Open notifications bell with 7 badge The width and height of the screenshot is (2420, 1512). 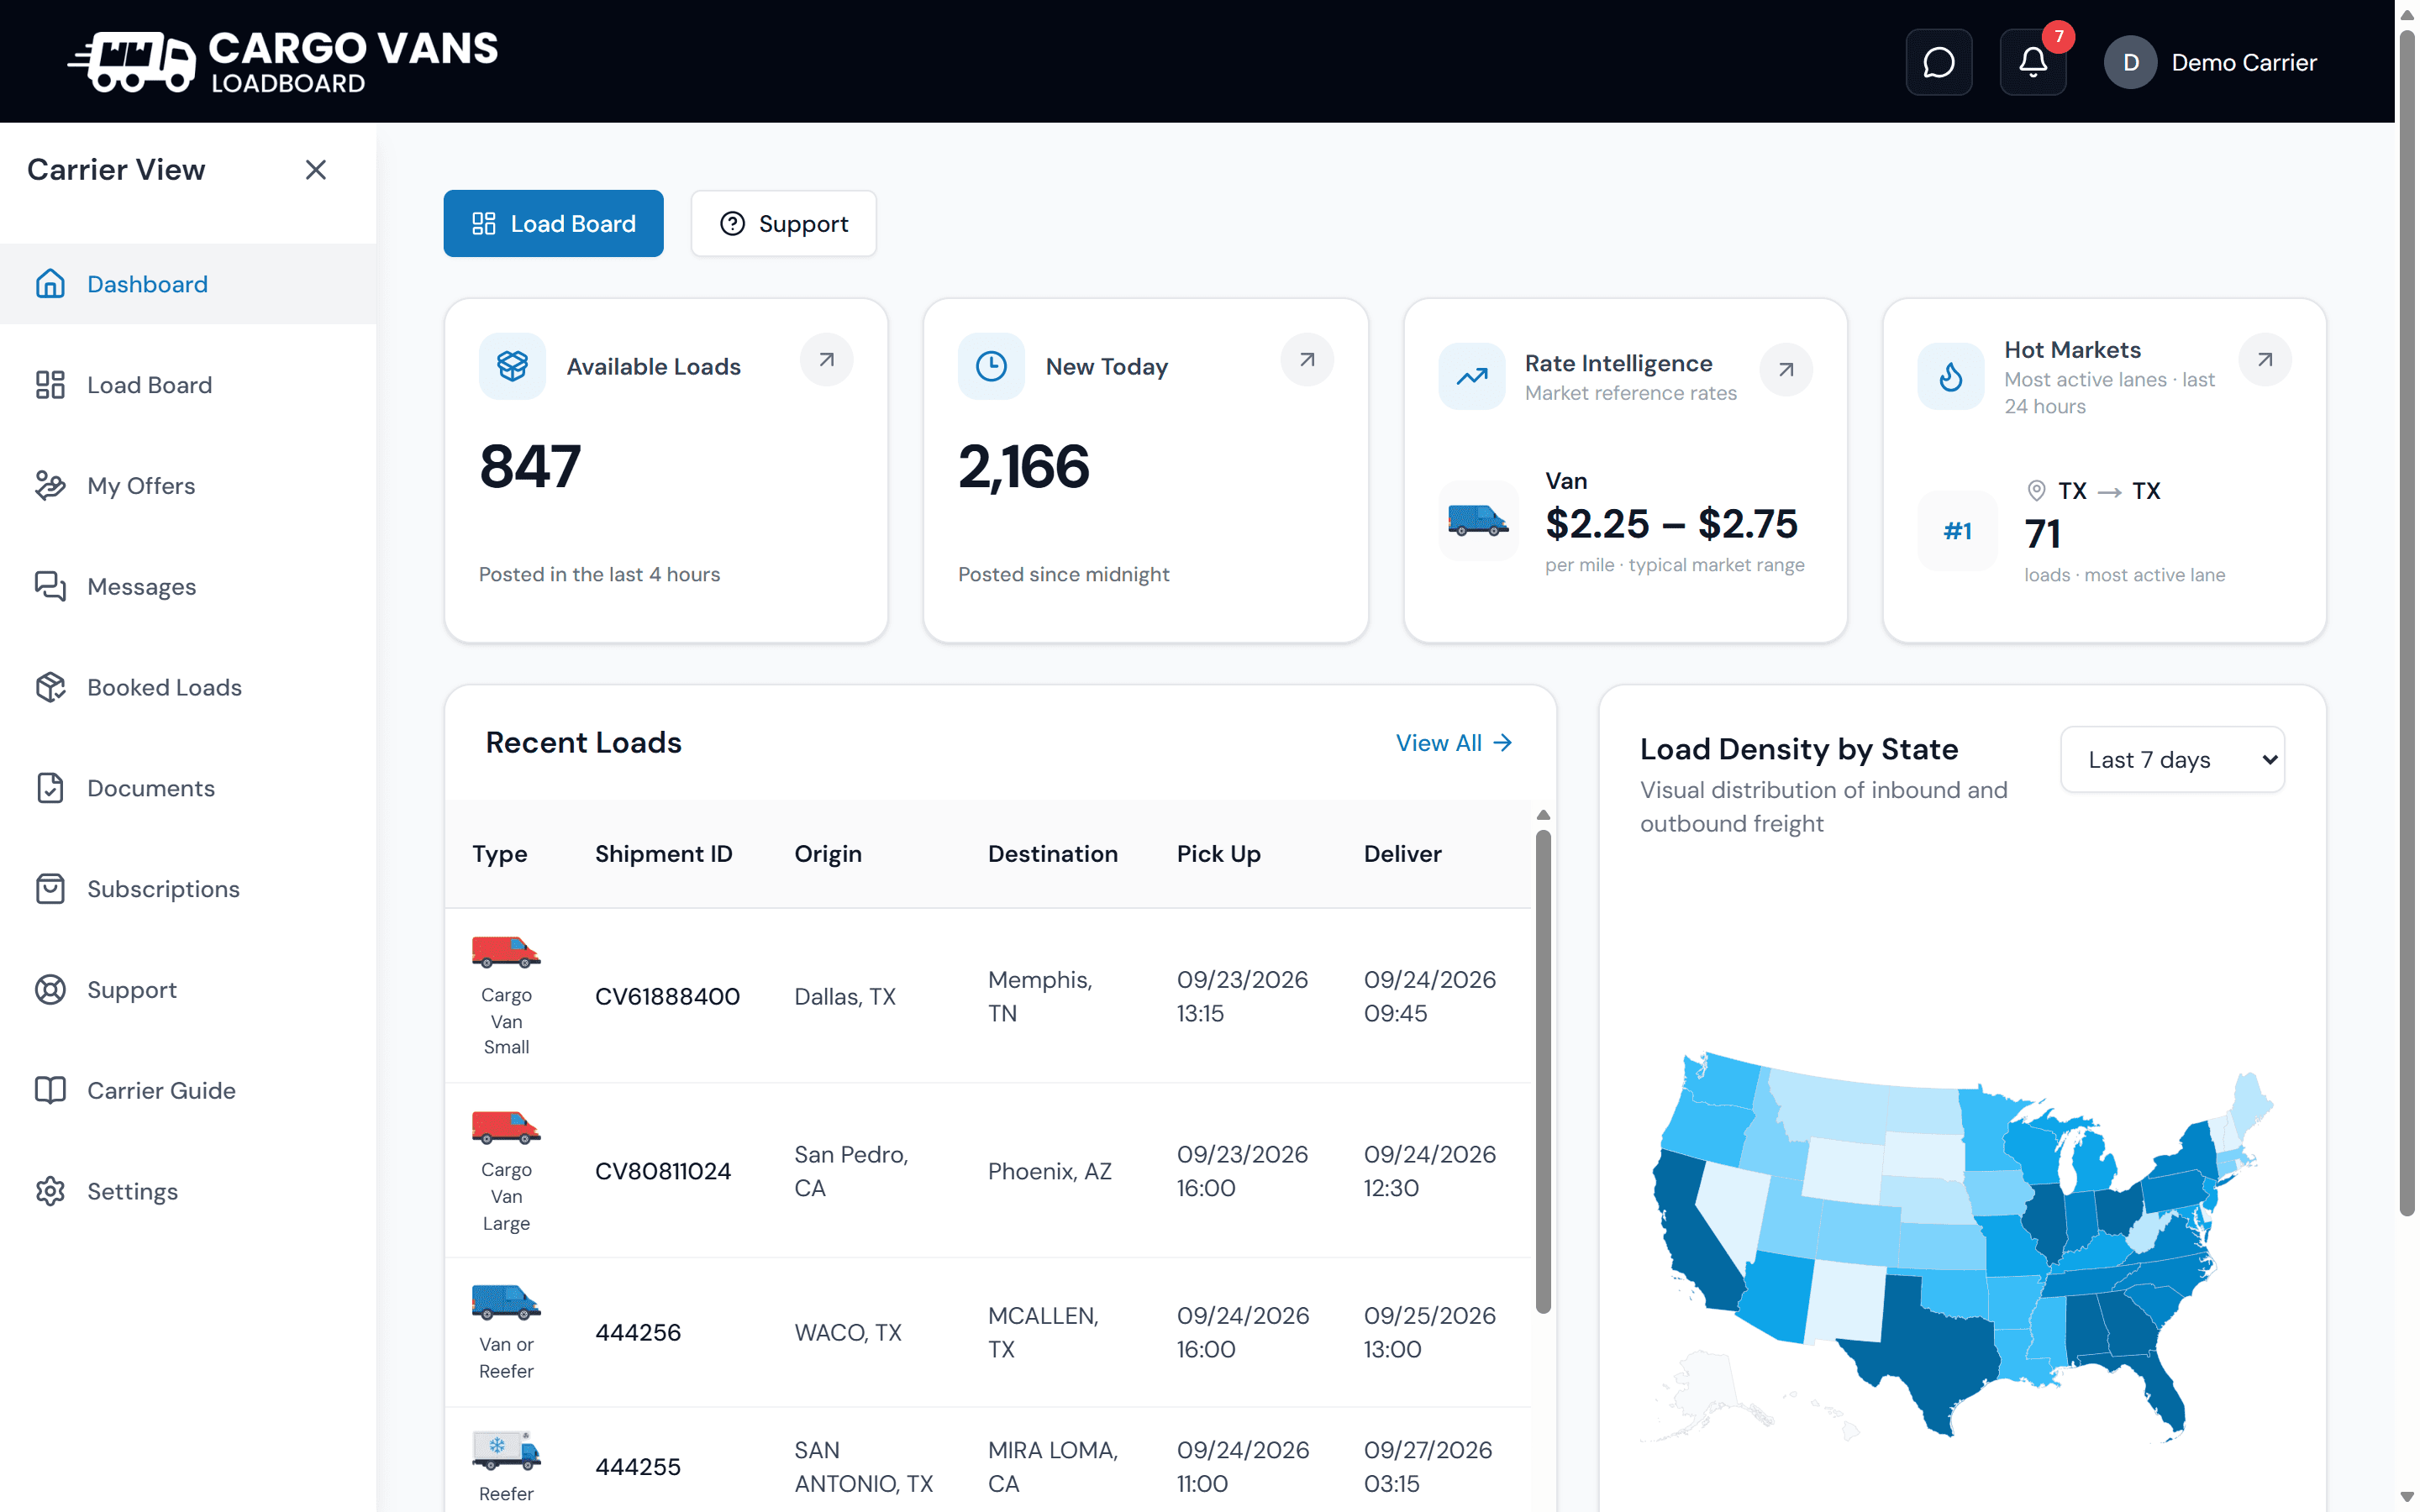coord(2033,62)
